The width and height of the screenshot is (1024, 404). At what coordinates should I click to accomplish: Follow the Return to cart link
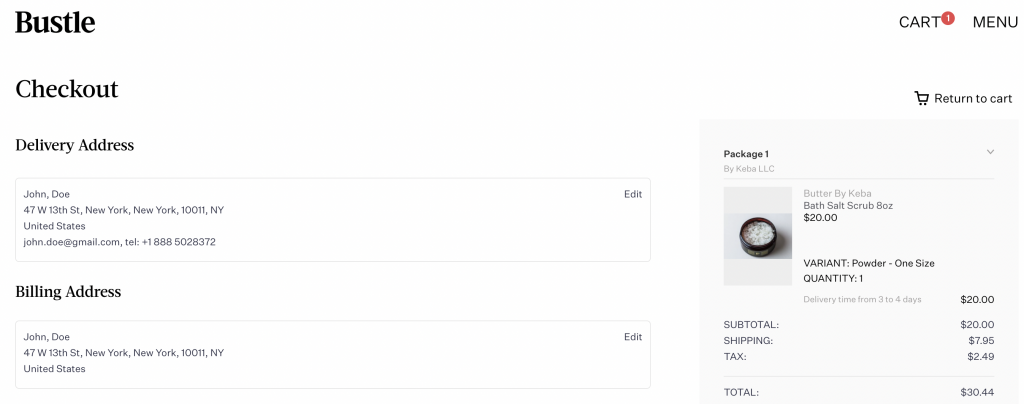pyautogui.click(x=973, y=99)
